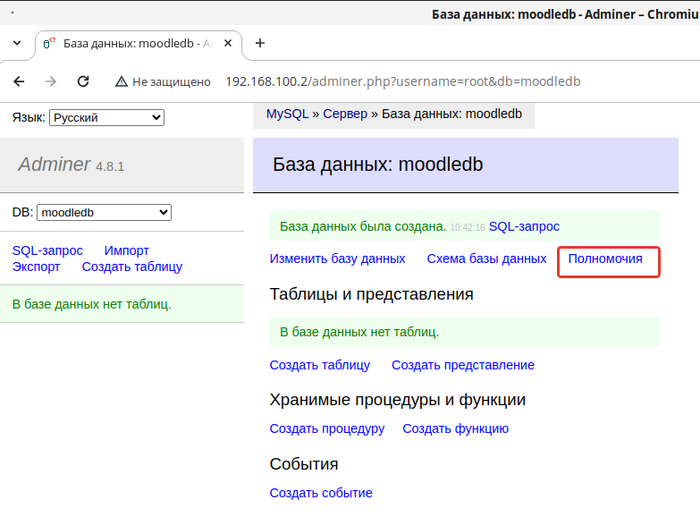Click Создать таблицу under Таблицы и представления
Viewport: 700px width, 517px height.
(x=320, y=365)
